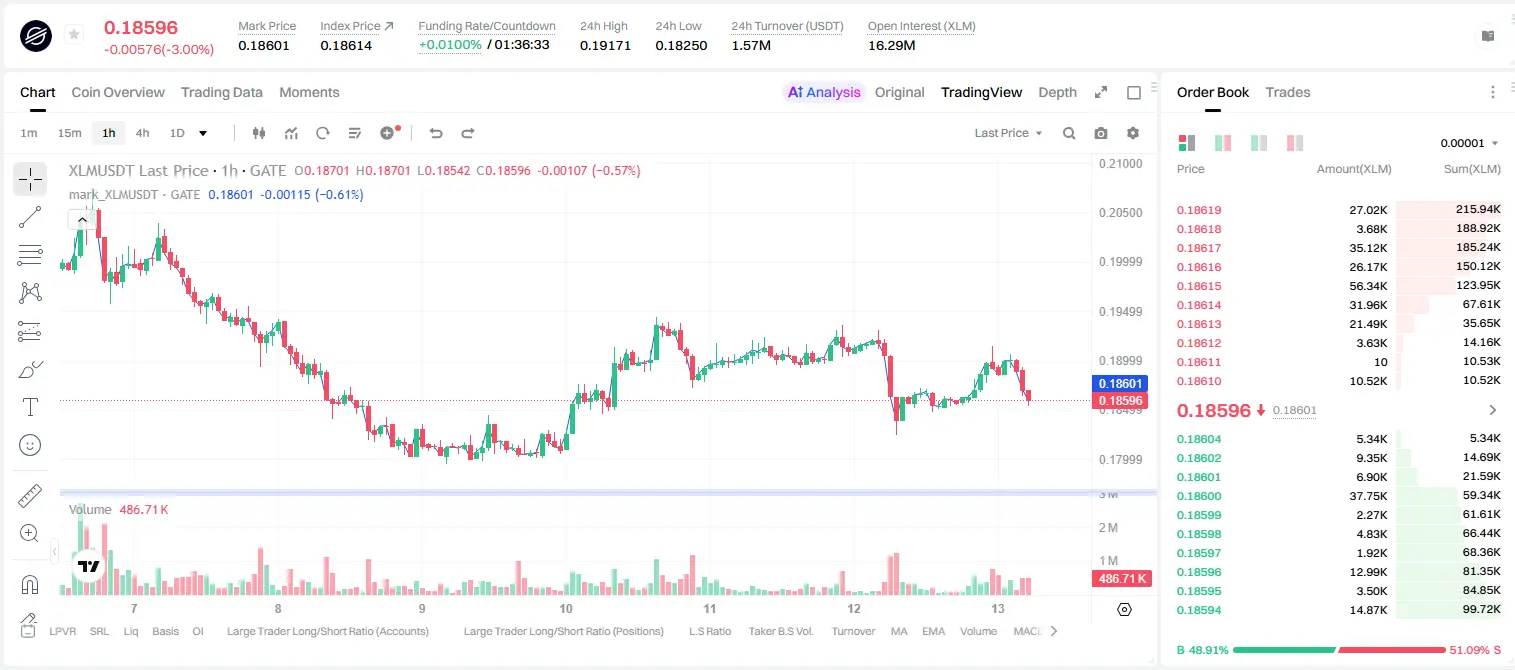Toggle the magnet snap mode

click(30, 584)
